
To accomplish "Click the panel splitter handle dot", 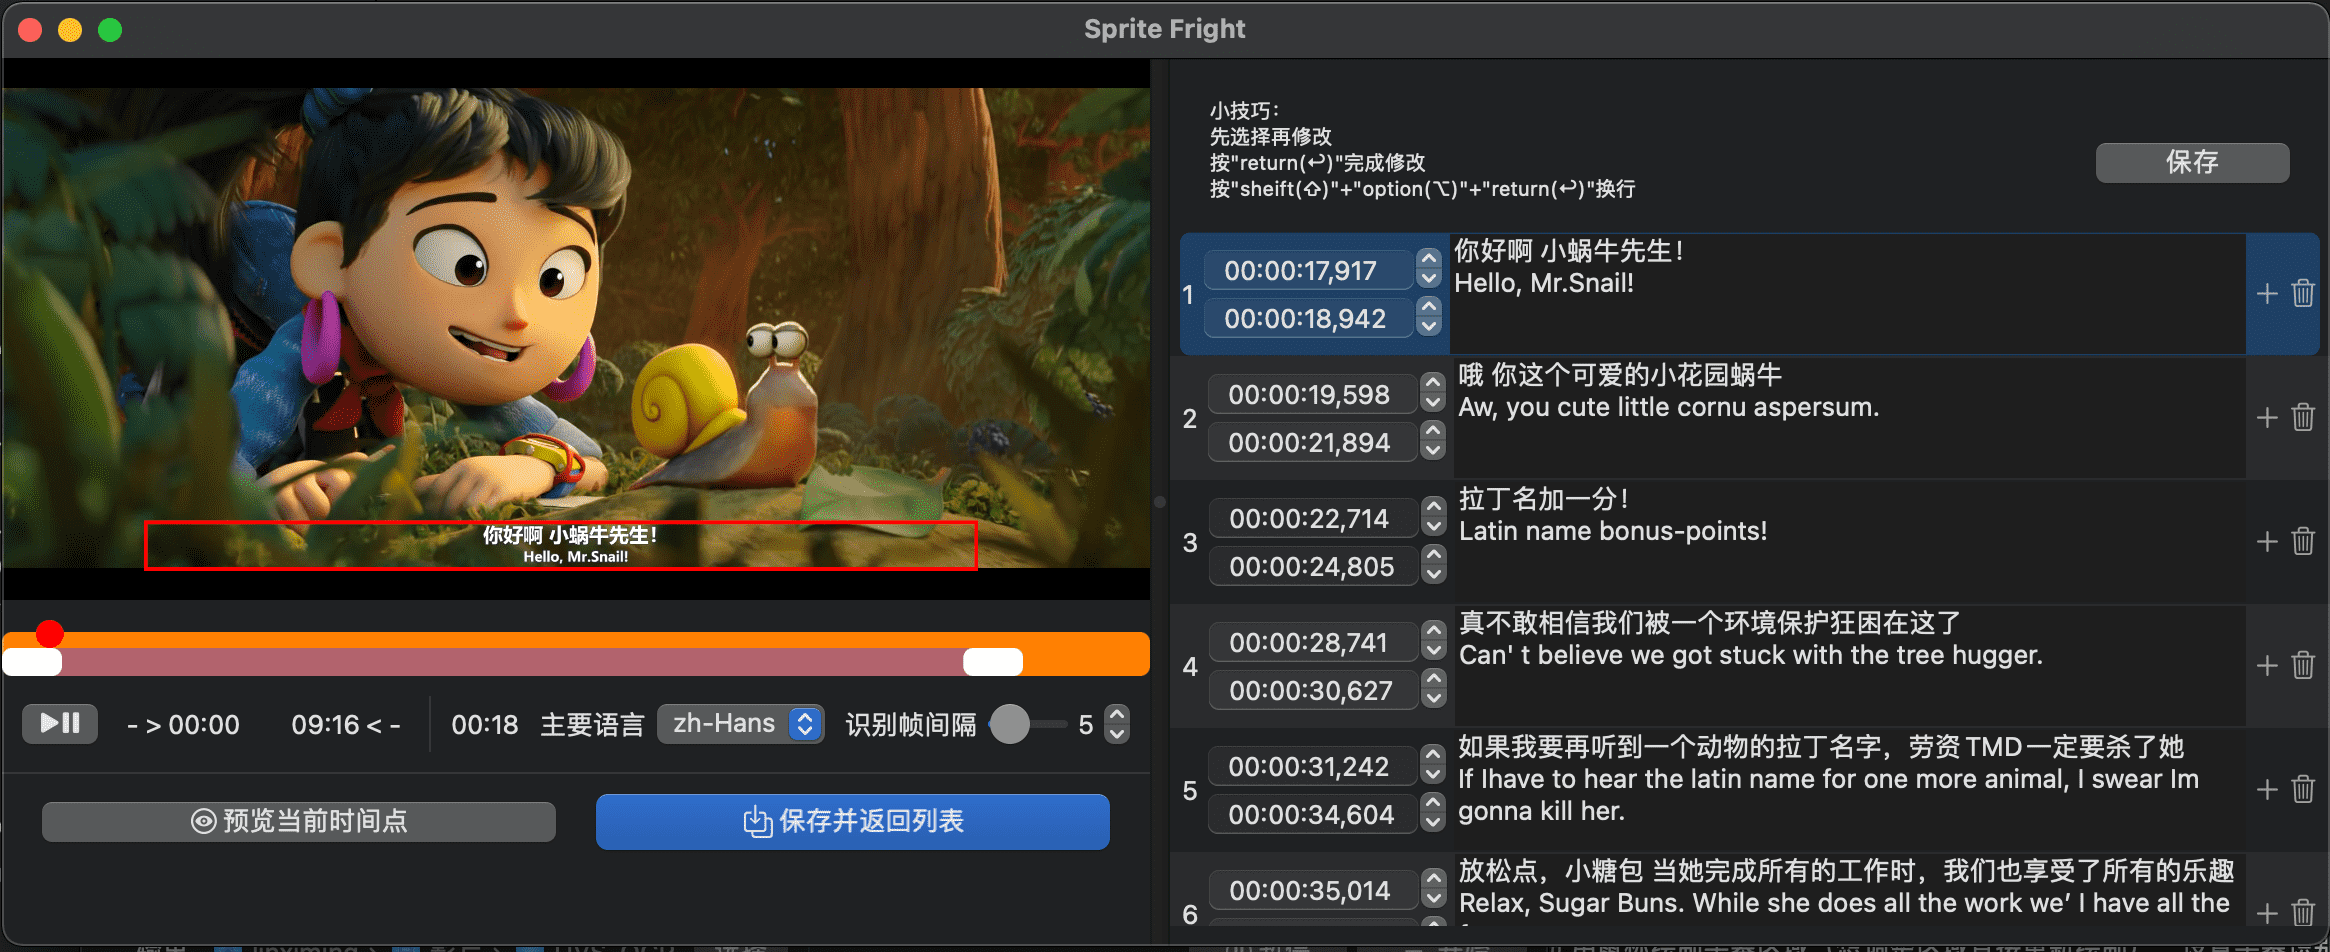I will (x=1160, y=502).
